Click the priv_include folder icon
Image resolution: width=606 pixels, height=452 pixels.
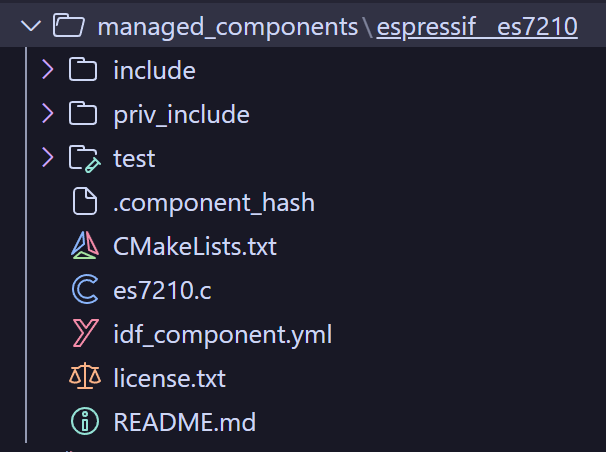pyautogui.click(x=84, y=114)
